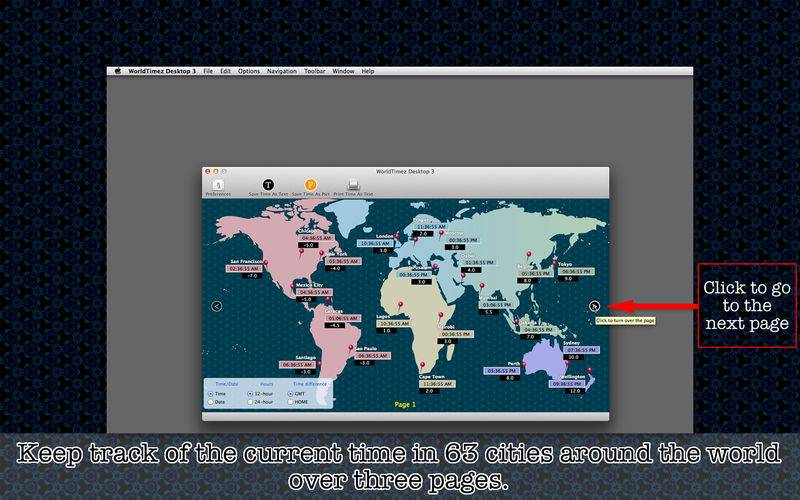
Task: Click the Mexico City map pin
Action: 292,287
